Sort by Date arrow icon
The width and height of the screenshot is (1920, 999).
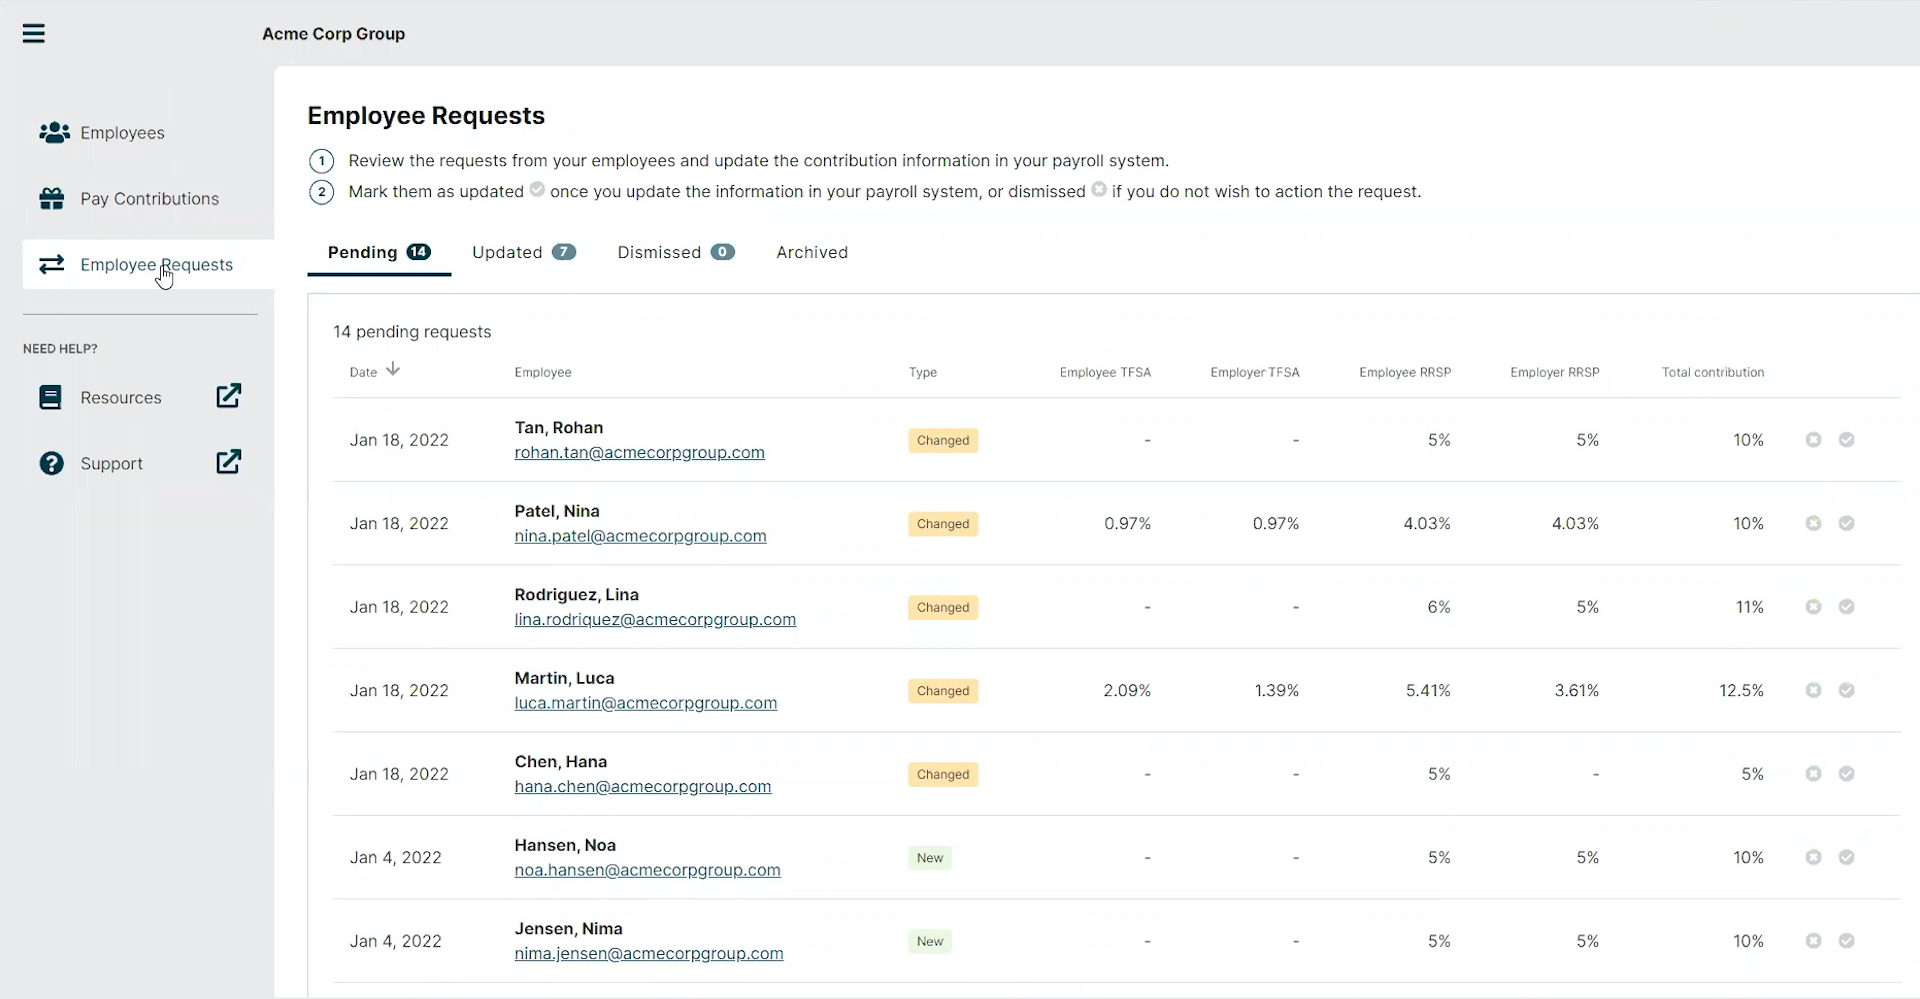pos(393,369)
